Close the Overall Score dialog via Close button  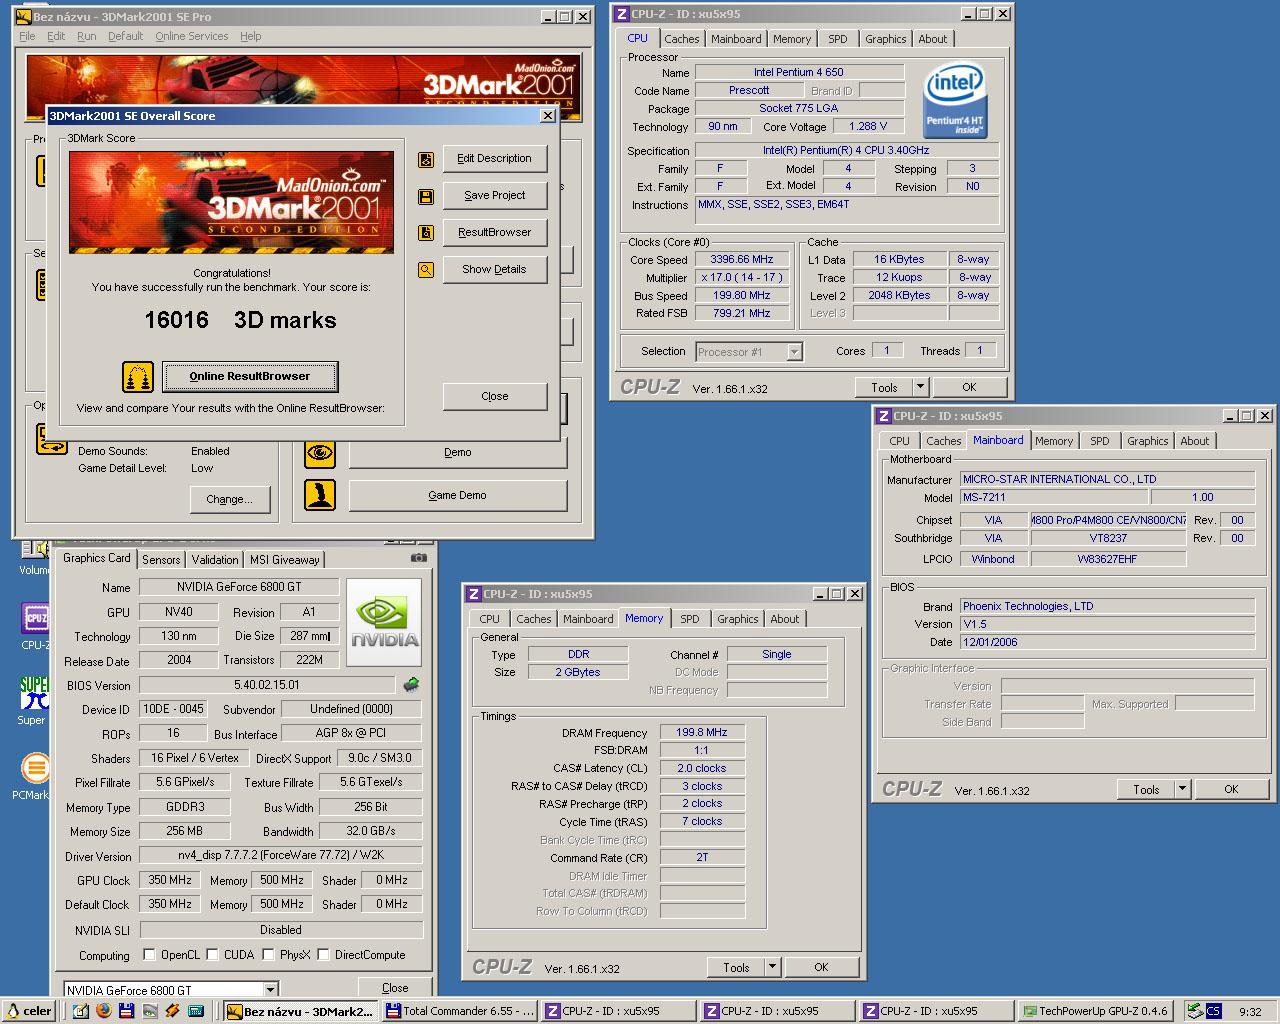[495, 396]
